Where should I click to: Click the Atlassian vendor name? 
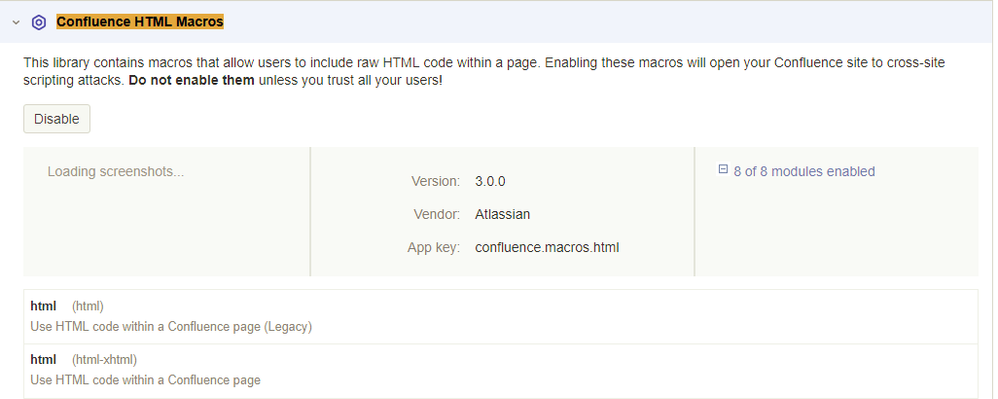coord(502,214)
